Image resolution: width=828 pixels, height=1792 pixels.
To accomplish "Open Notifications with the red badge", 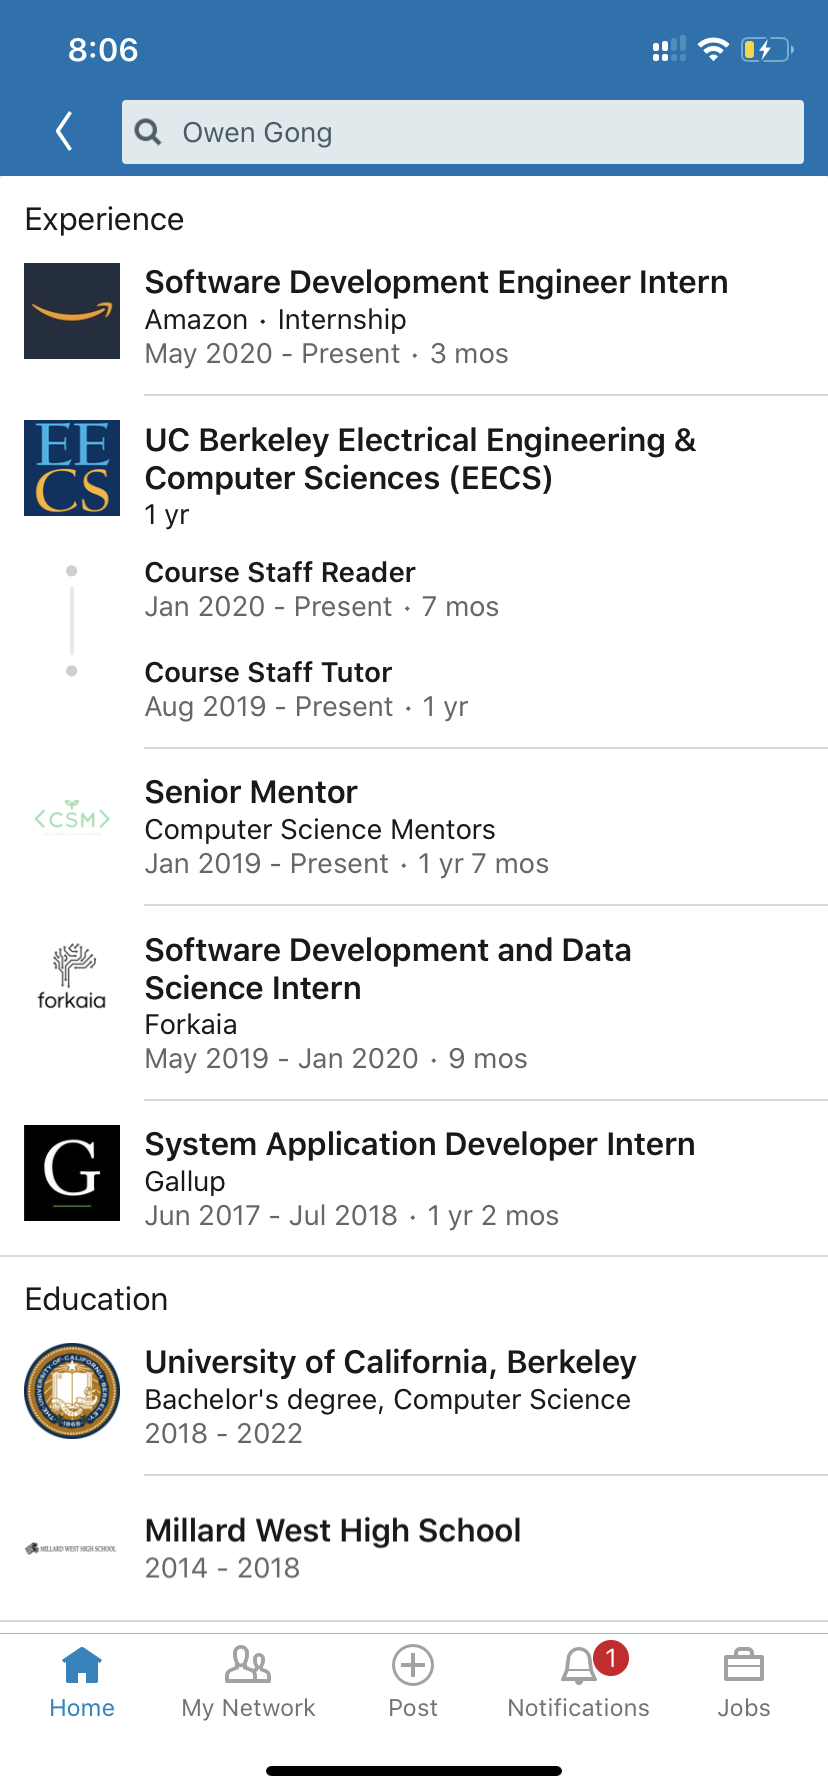I will [x=579, y=1682].
